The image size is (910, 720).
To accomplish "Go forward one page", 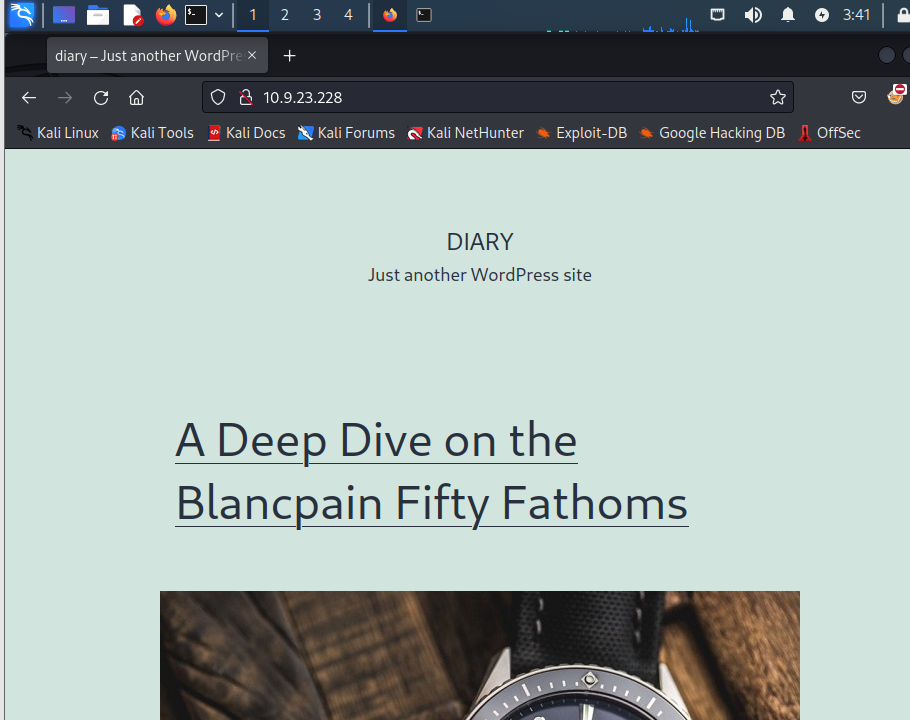I will click(x=65, y=97).
